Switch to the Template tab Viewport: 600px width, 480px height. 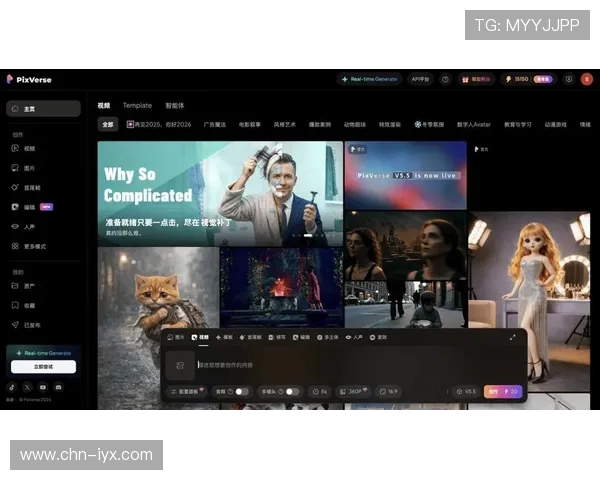point(137,105)
